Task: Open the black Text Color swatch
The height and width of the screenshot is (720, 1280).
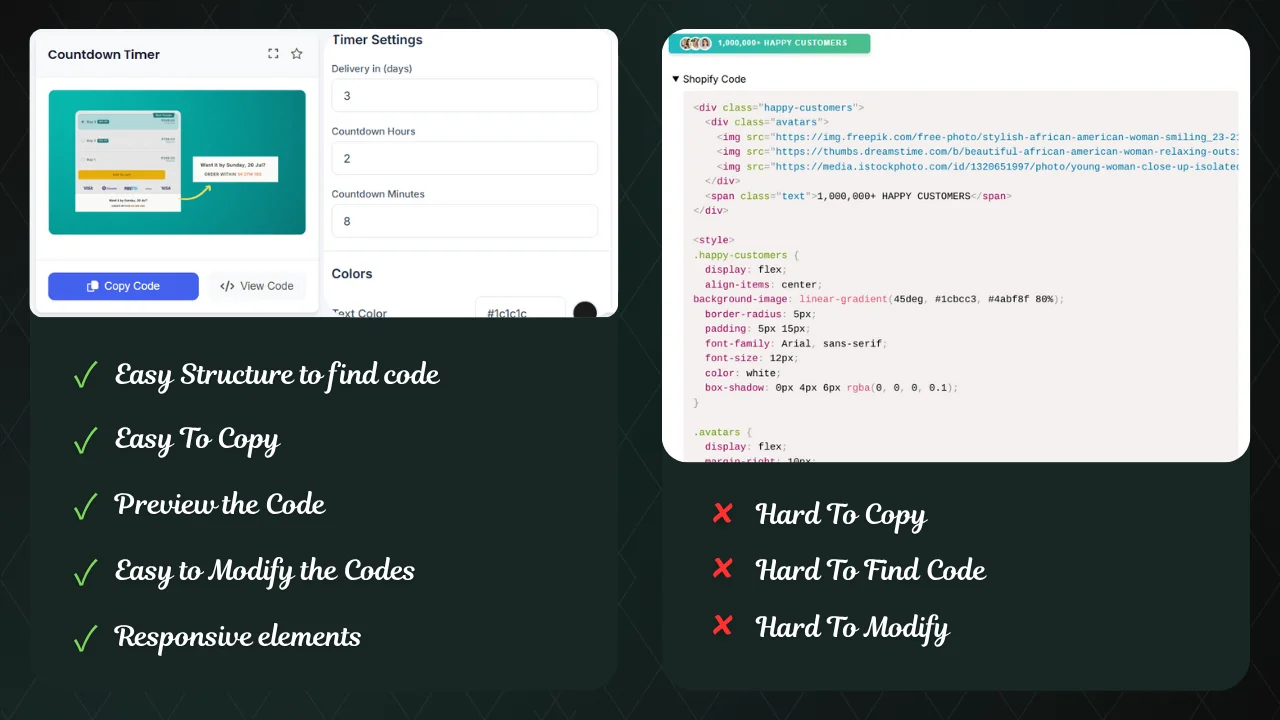Action: (585, 311)
